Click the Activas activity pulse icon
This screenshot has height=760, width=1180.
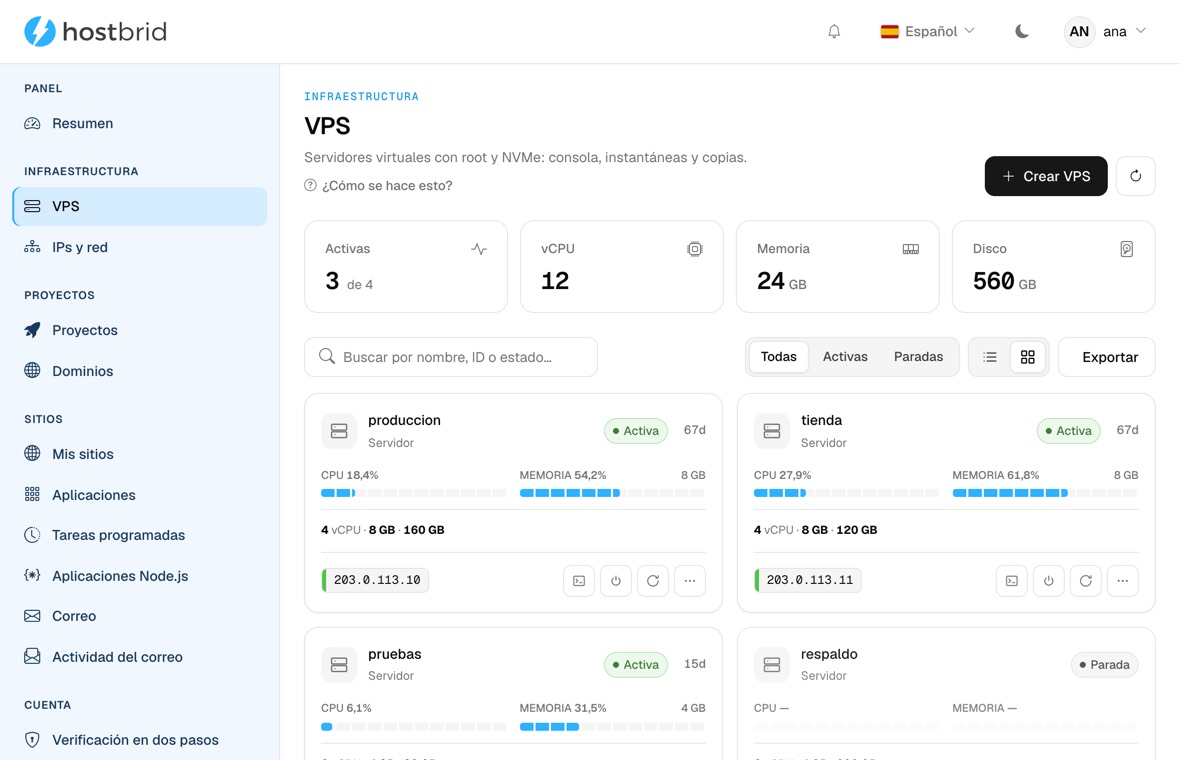[479, 249]
